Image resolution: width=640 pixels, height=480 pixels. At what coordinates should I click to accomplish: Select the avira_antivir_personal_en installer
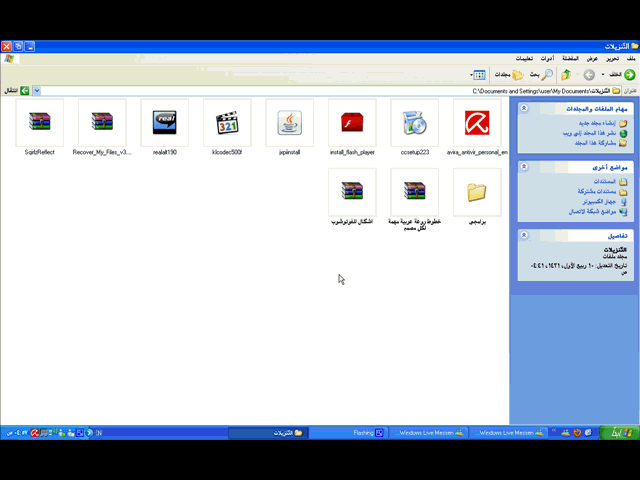(477, 122)
